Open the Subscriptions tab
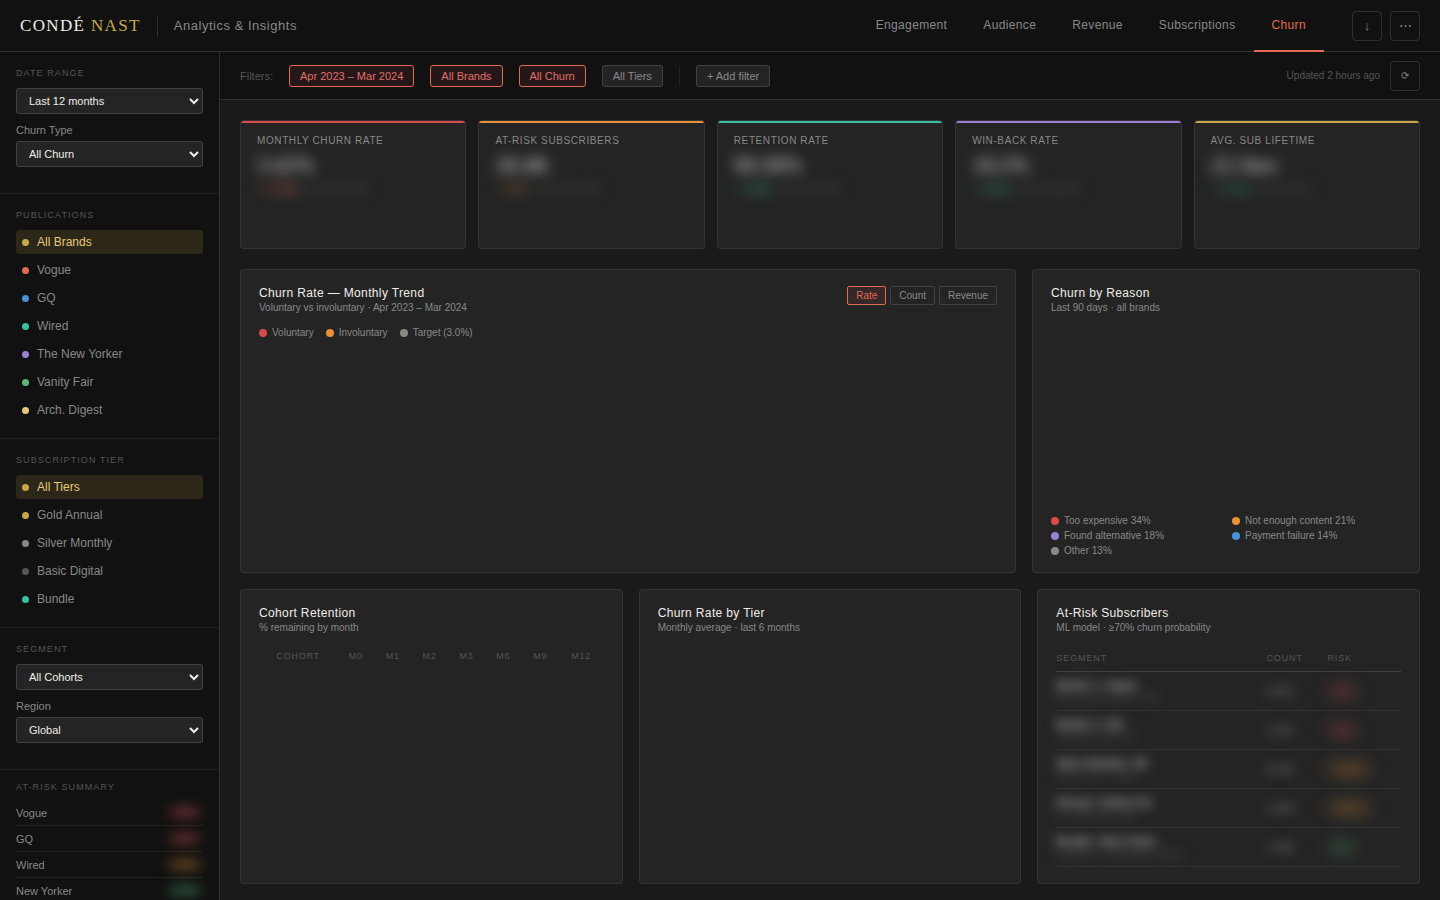The width and height of the screenshot is (1440, 900). (1197, 25)
